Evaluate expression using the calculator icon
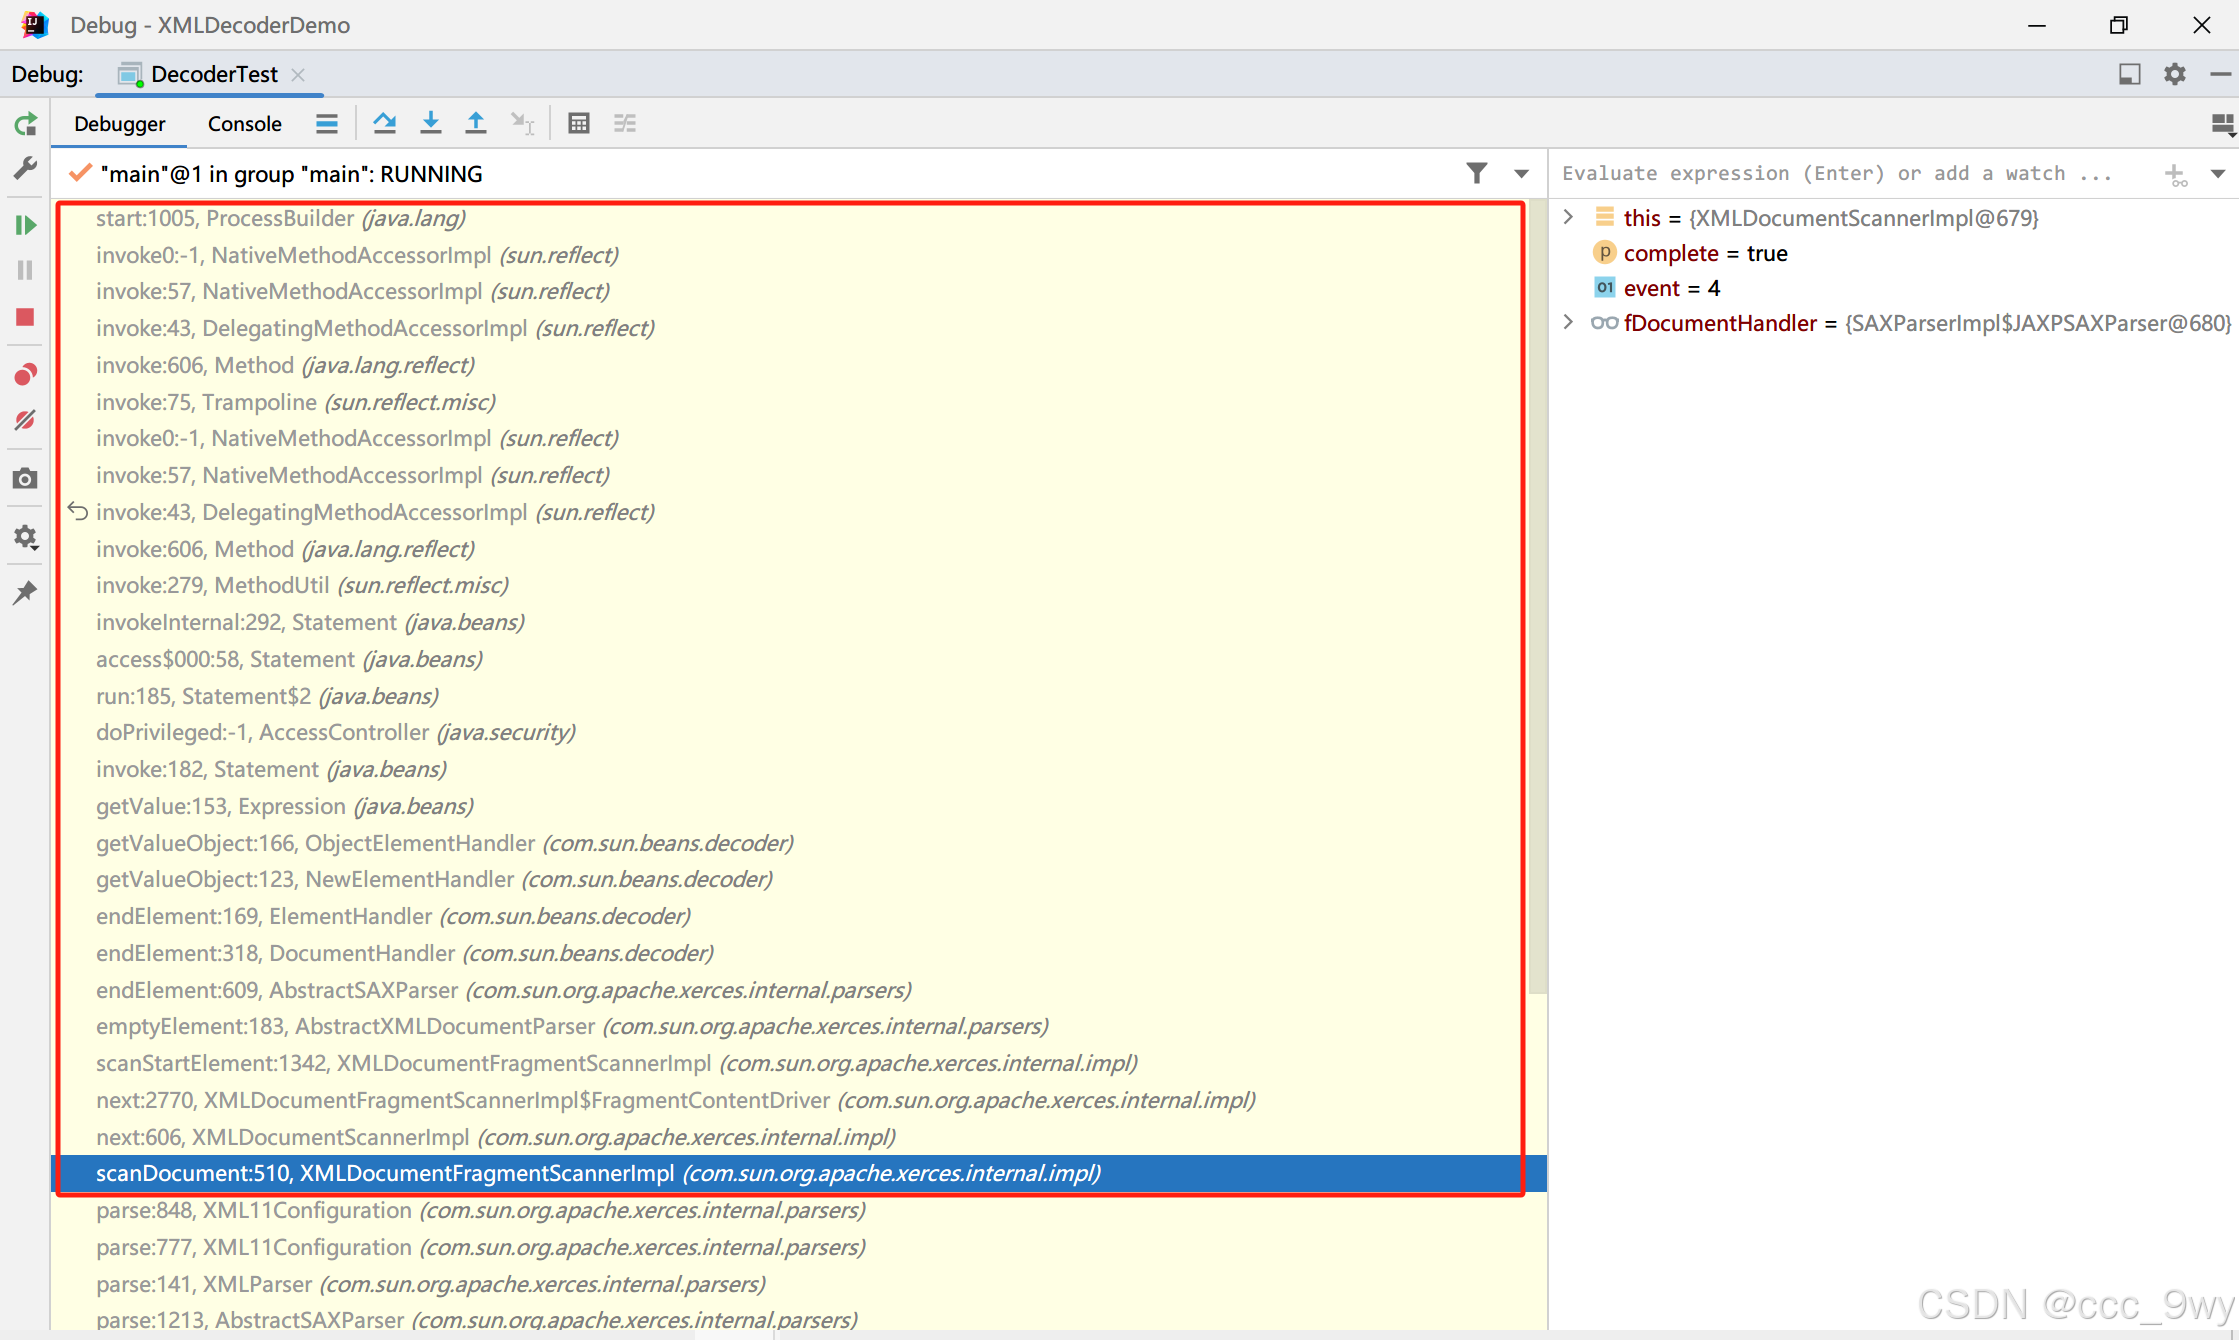This screenshot has height=1340, width=2239. click(x=579, y=122)
